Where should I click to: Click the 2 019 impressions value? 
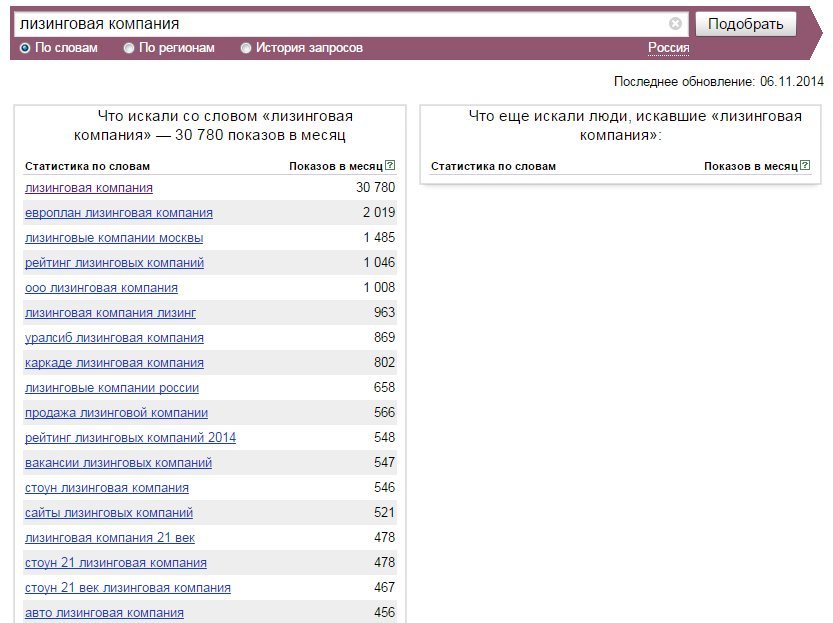[x=379, y=212]
